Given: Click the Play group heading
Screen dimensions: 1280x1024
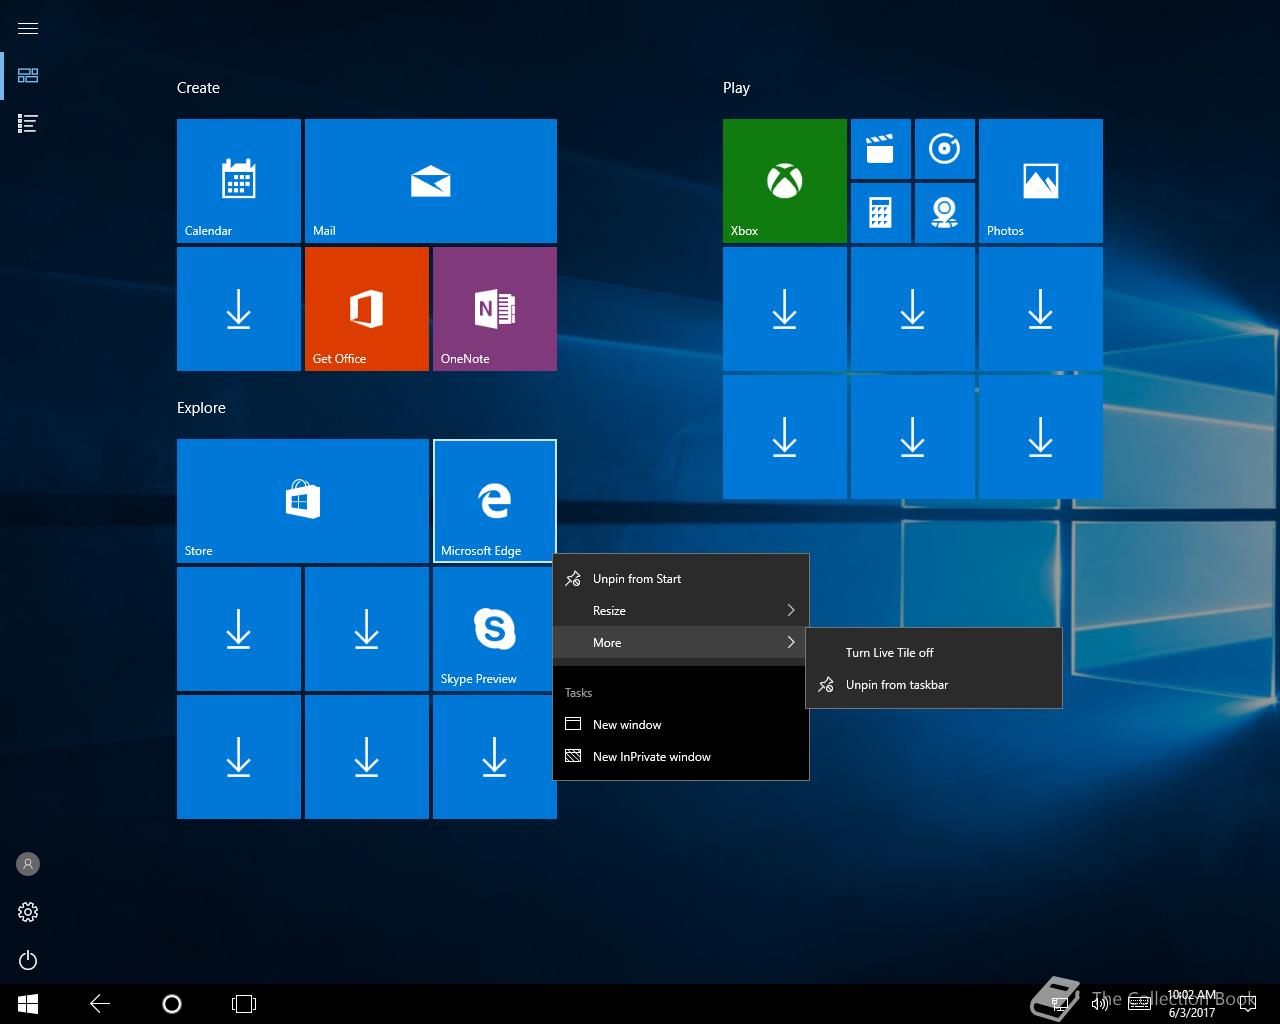Looking at the screenshot, I should point(736,88).
